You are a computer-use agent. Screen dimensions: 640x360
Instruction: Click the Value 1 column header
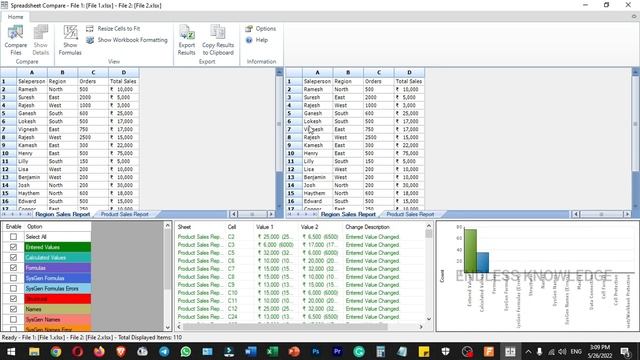click(276, 227)
